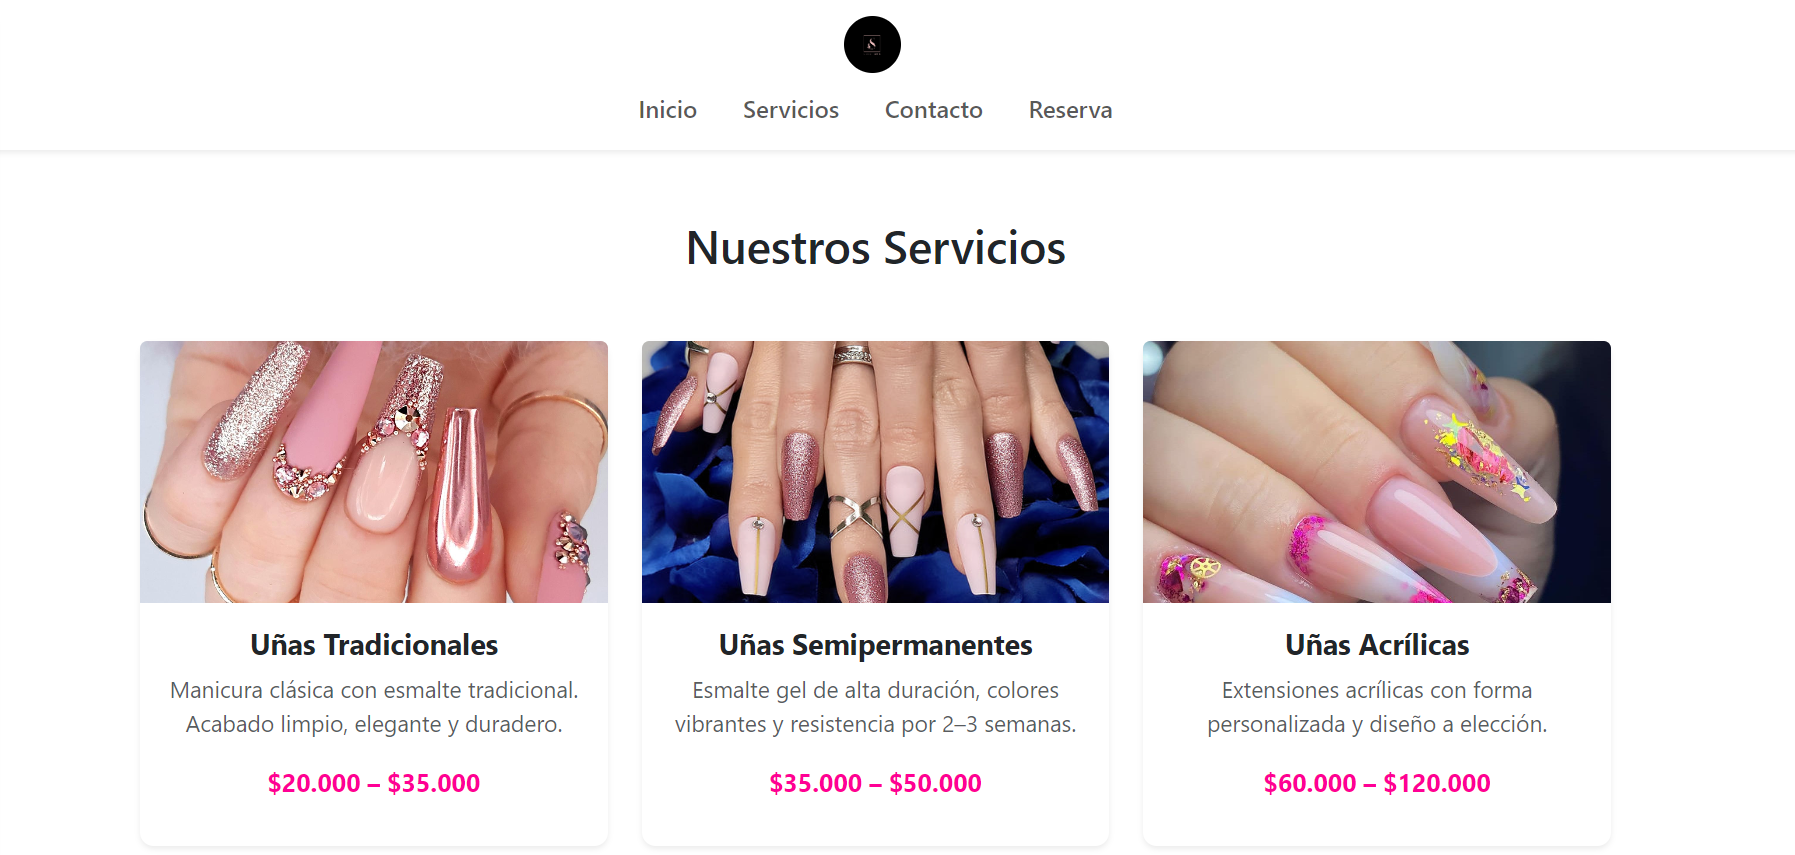The width and height of the screenshot is (1795, 855).
Task: Open the Uñas Tradicionales photo
Action: click(374, 472)
